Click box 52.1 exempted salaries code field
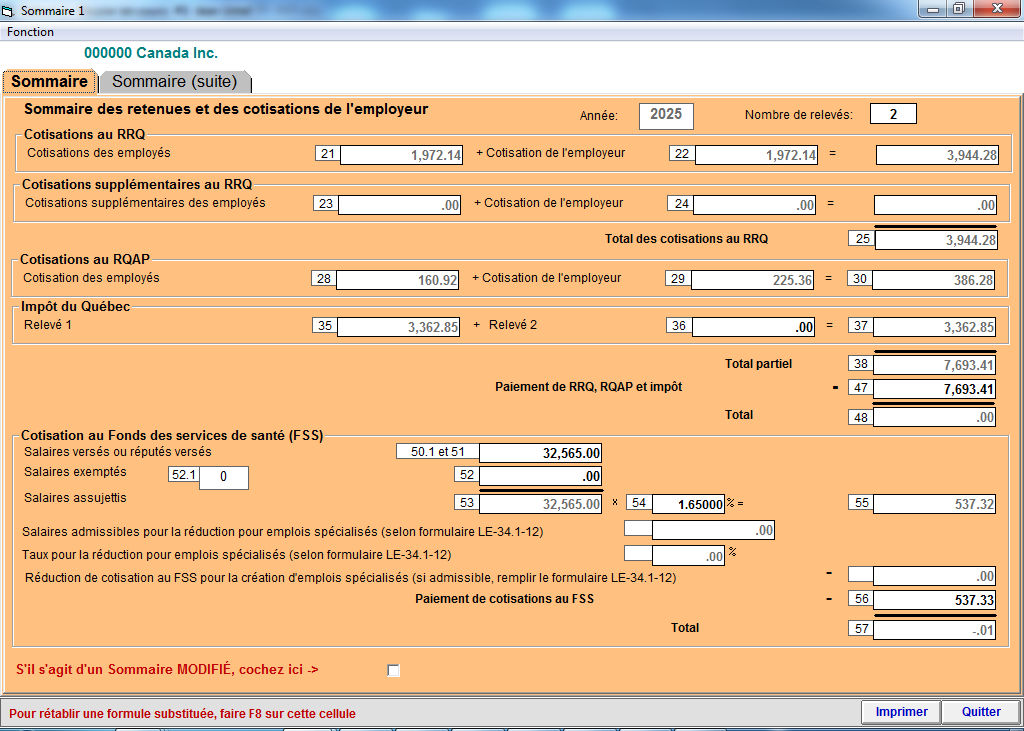This screenshot has width=1024, height=731. [x=223, y=478]
